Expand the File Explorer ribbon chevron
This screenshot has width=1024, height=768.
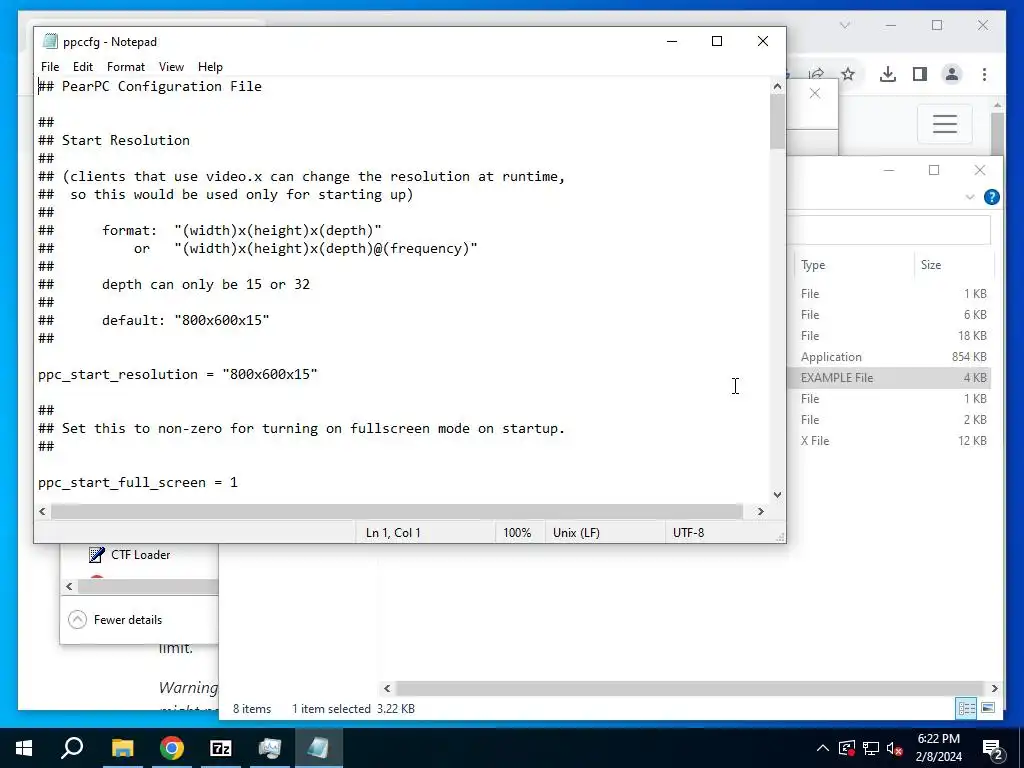pyautogui.click(x=970, y=197)
